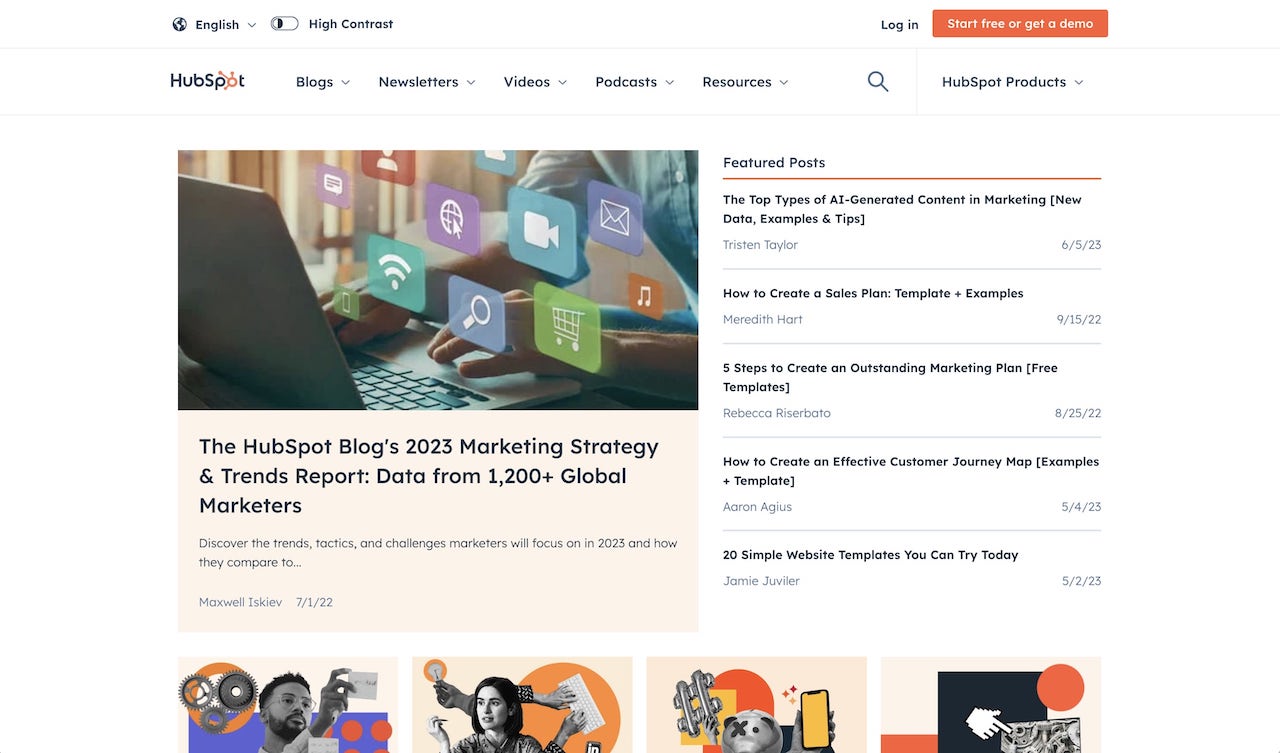Screen dimensions: 1280x753
Task: Click the Log in link
Action: point(899,24)
